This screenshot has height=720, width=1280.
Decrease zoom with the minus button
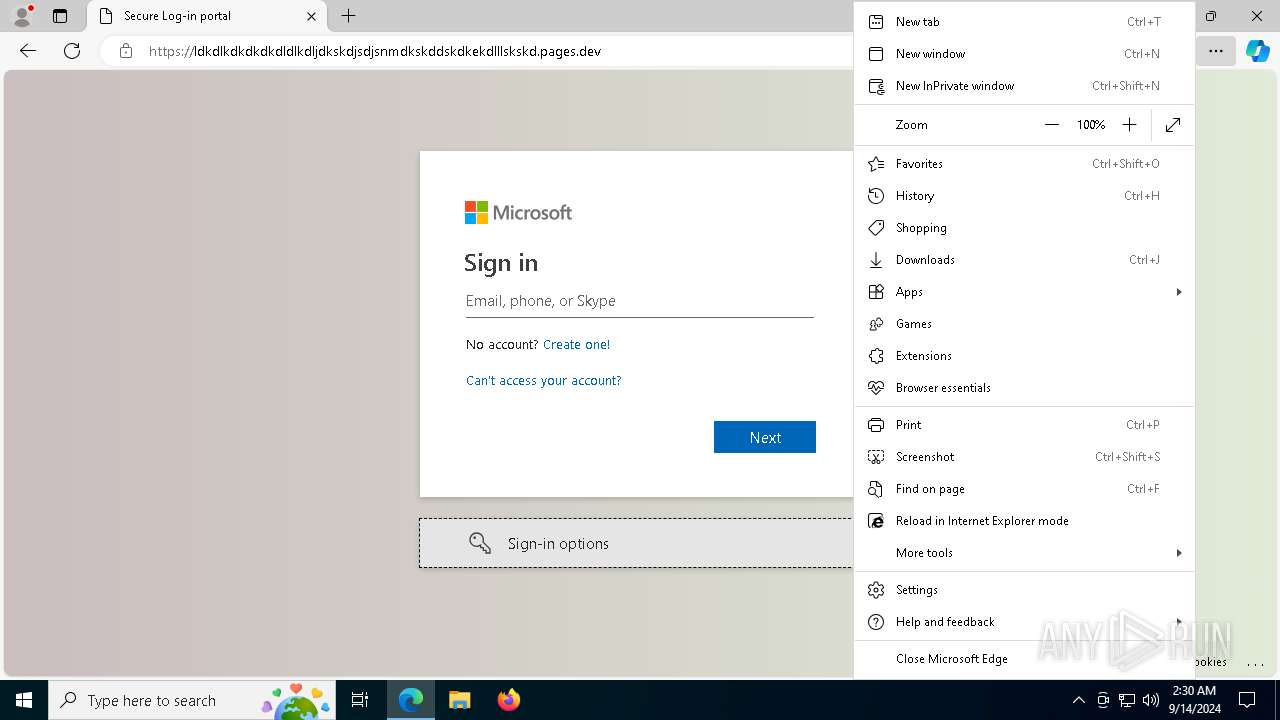click(1051, 125)
